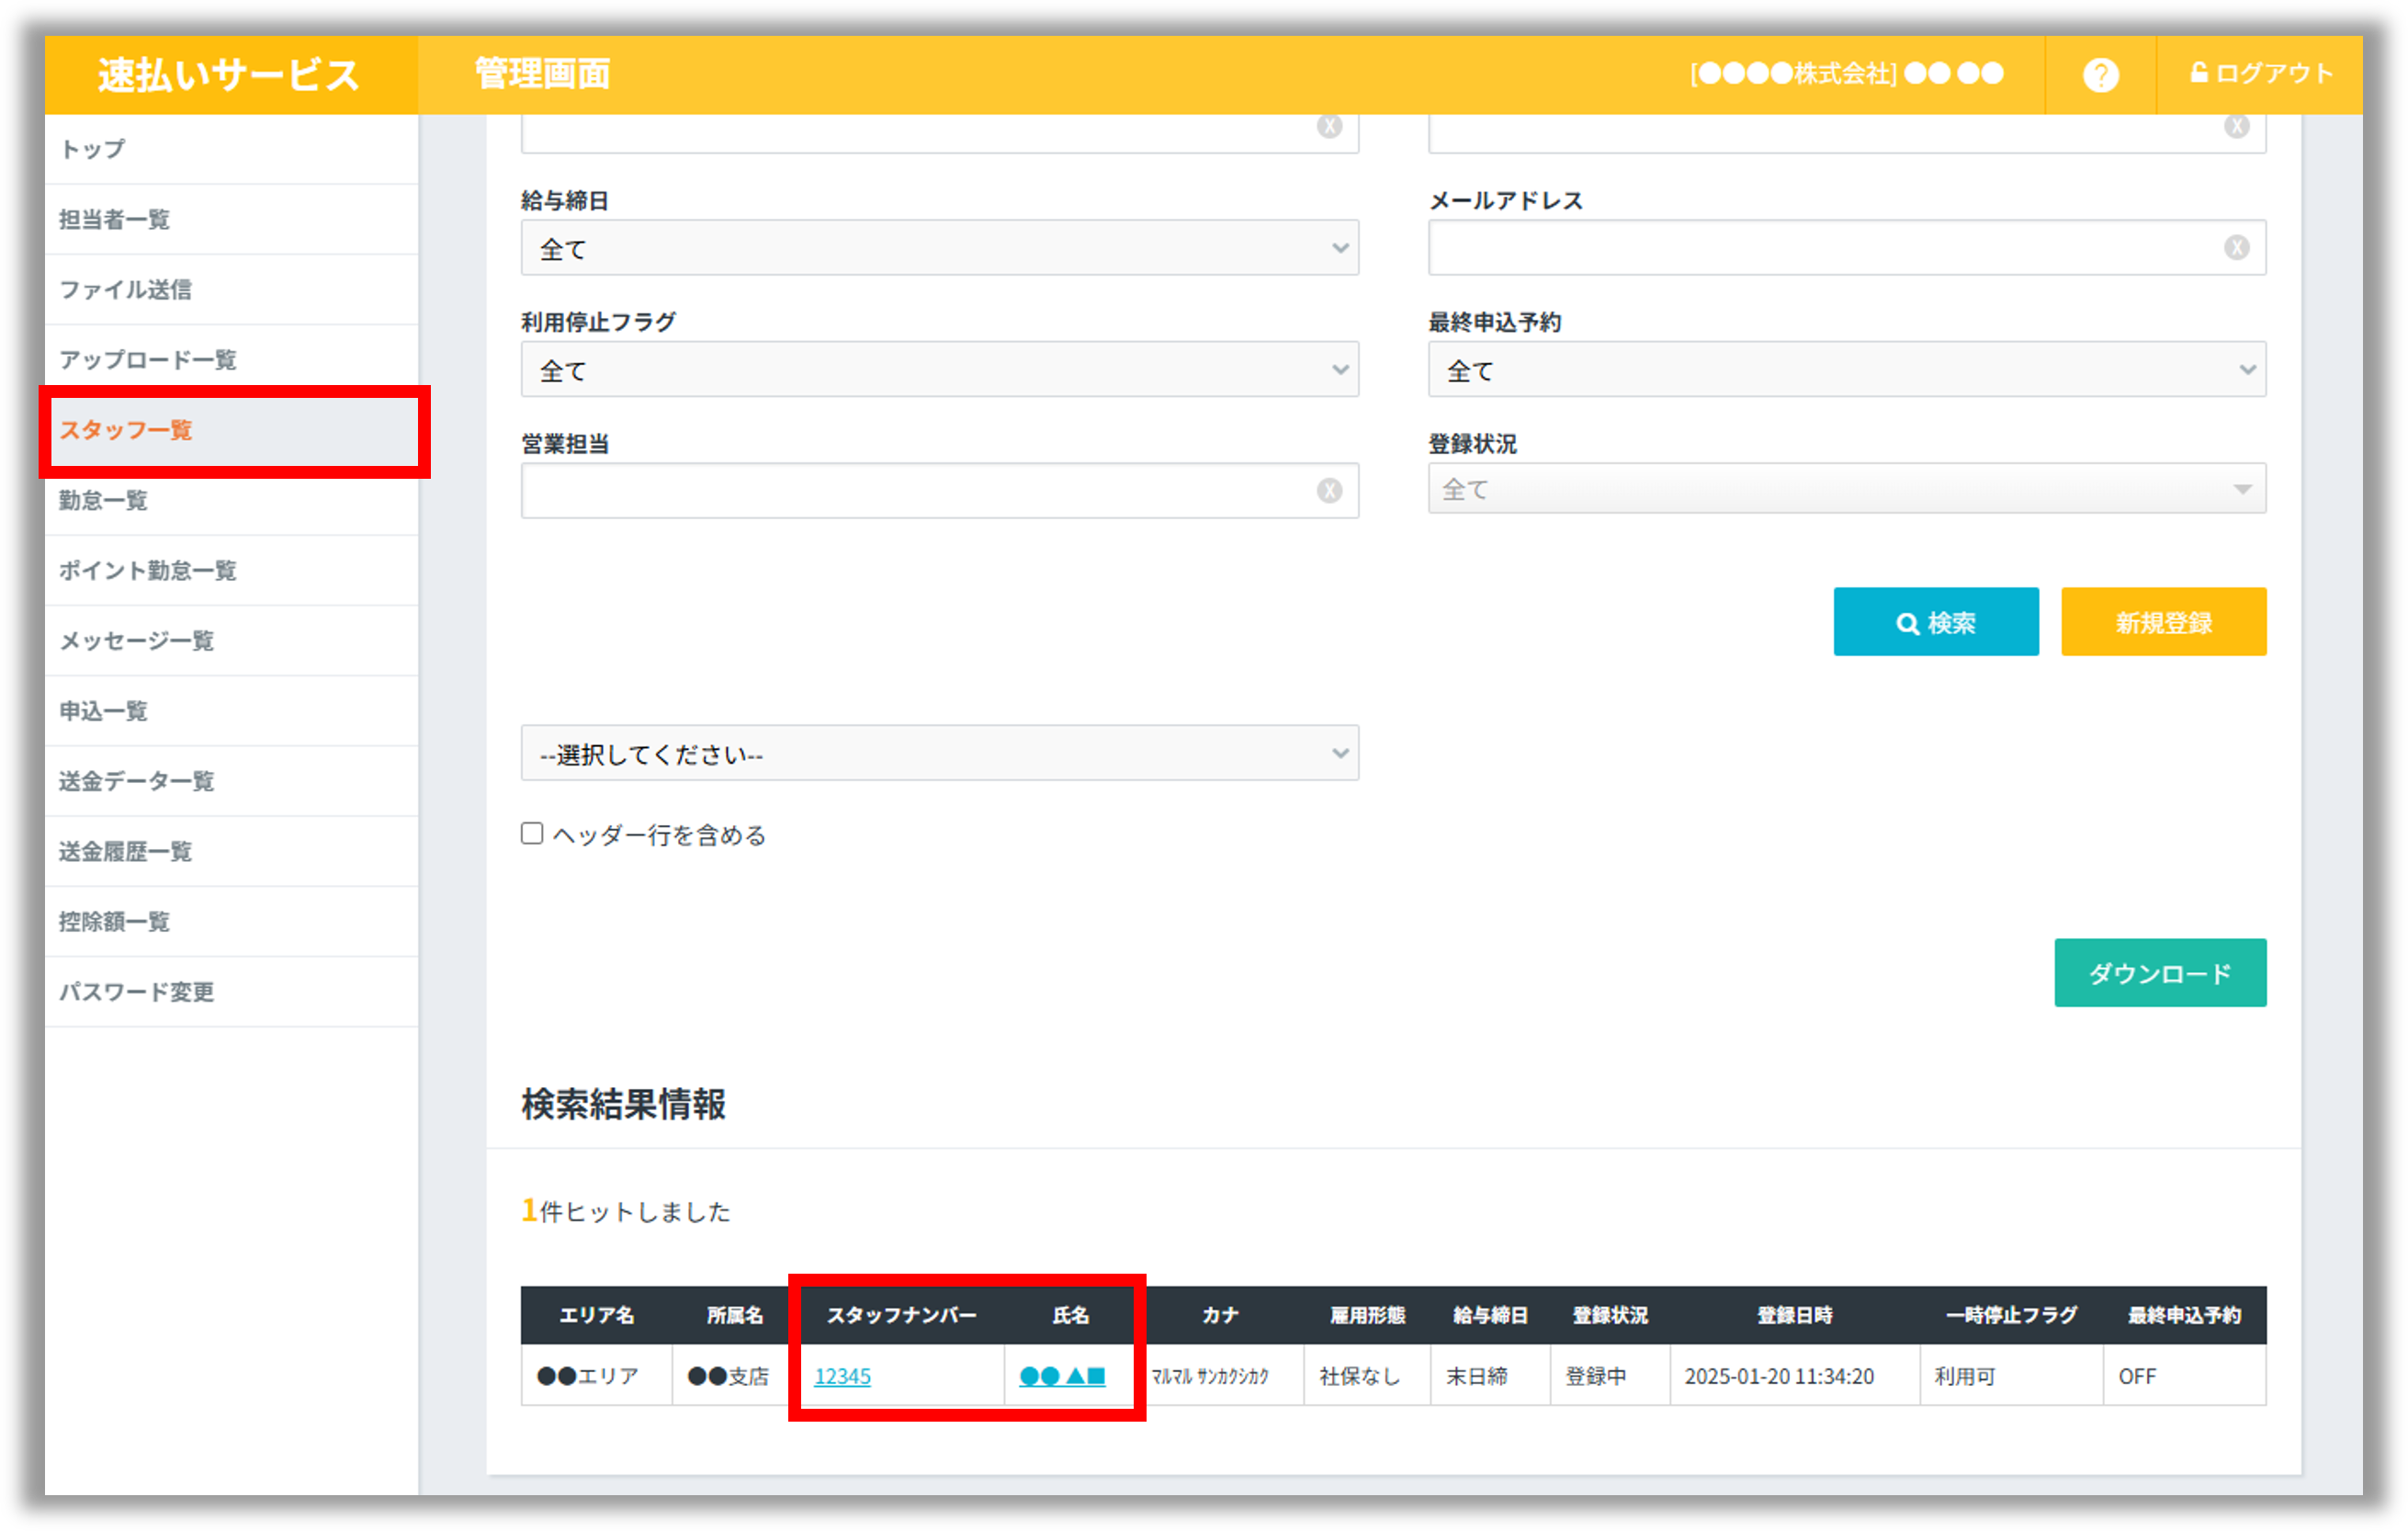Clear the メールアドレス field with X icon

coord(2236,248)
